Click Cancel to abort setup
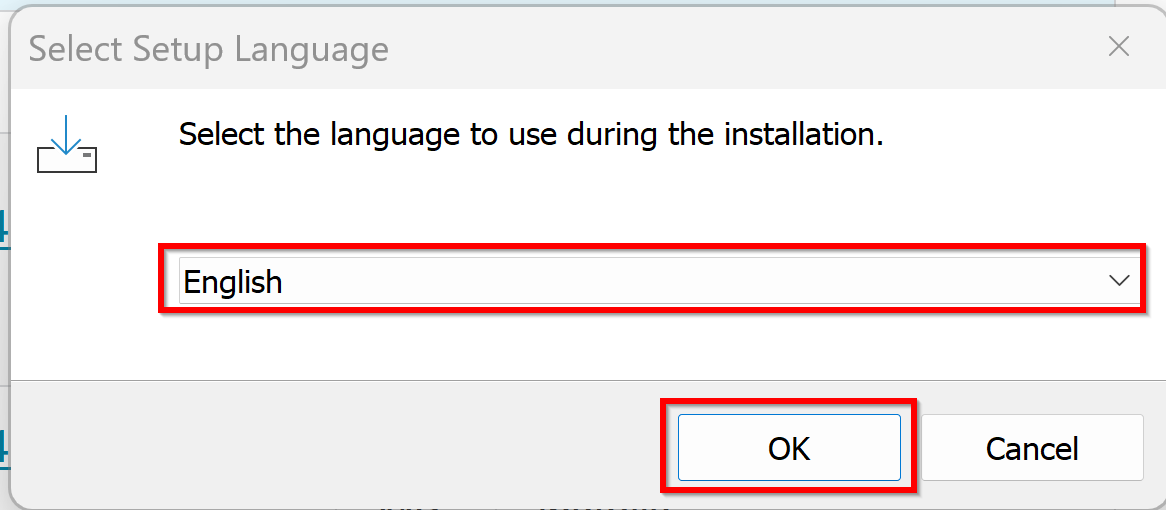Viewport: 1166px width, 510px height. (x=1032, y=448)
